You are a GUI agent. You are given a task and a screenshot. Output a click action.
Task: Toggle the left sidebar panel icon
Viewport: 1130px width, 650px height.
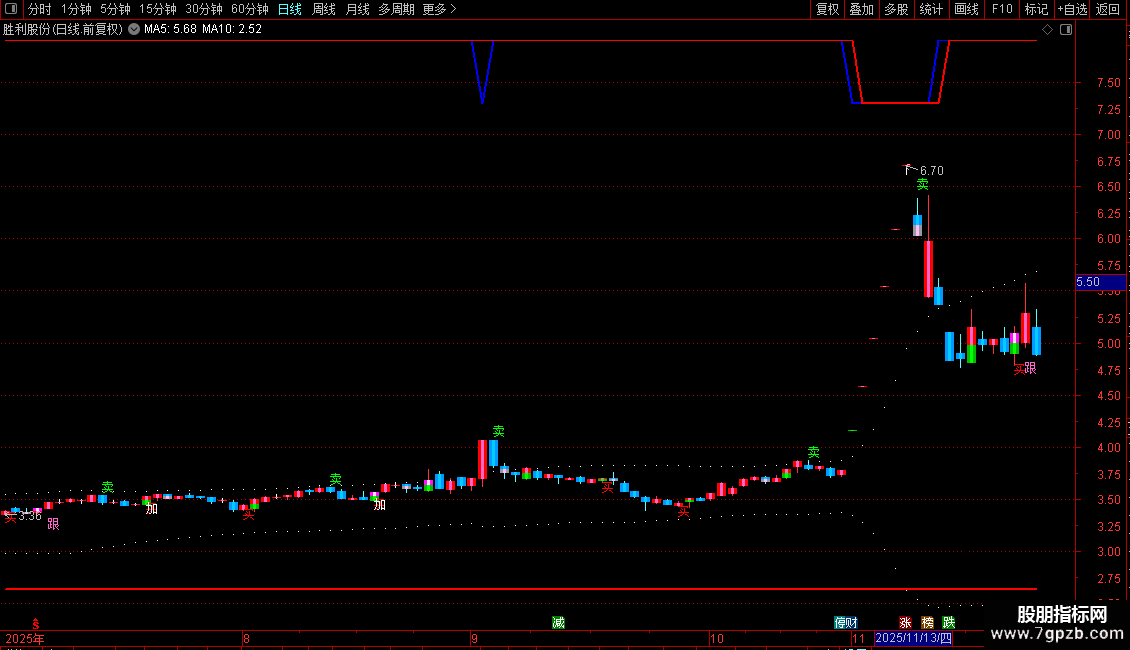point(11,9)
